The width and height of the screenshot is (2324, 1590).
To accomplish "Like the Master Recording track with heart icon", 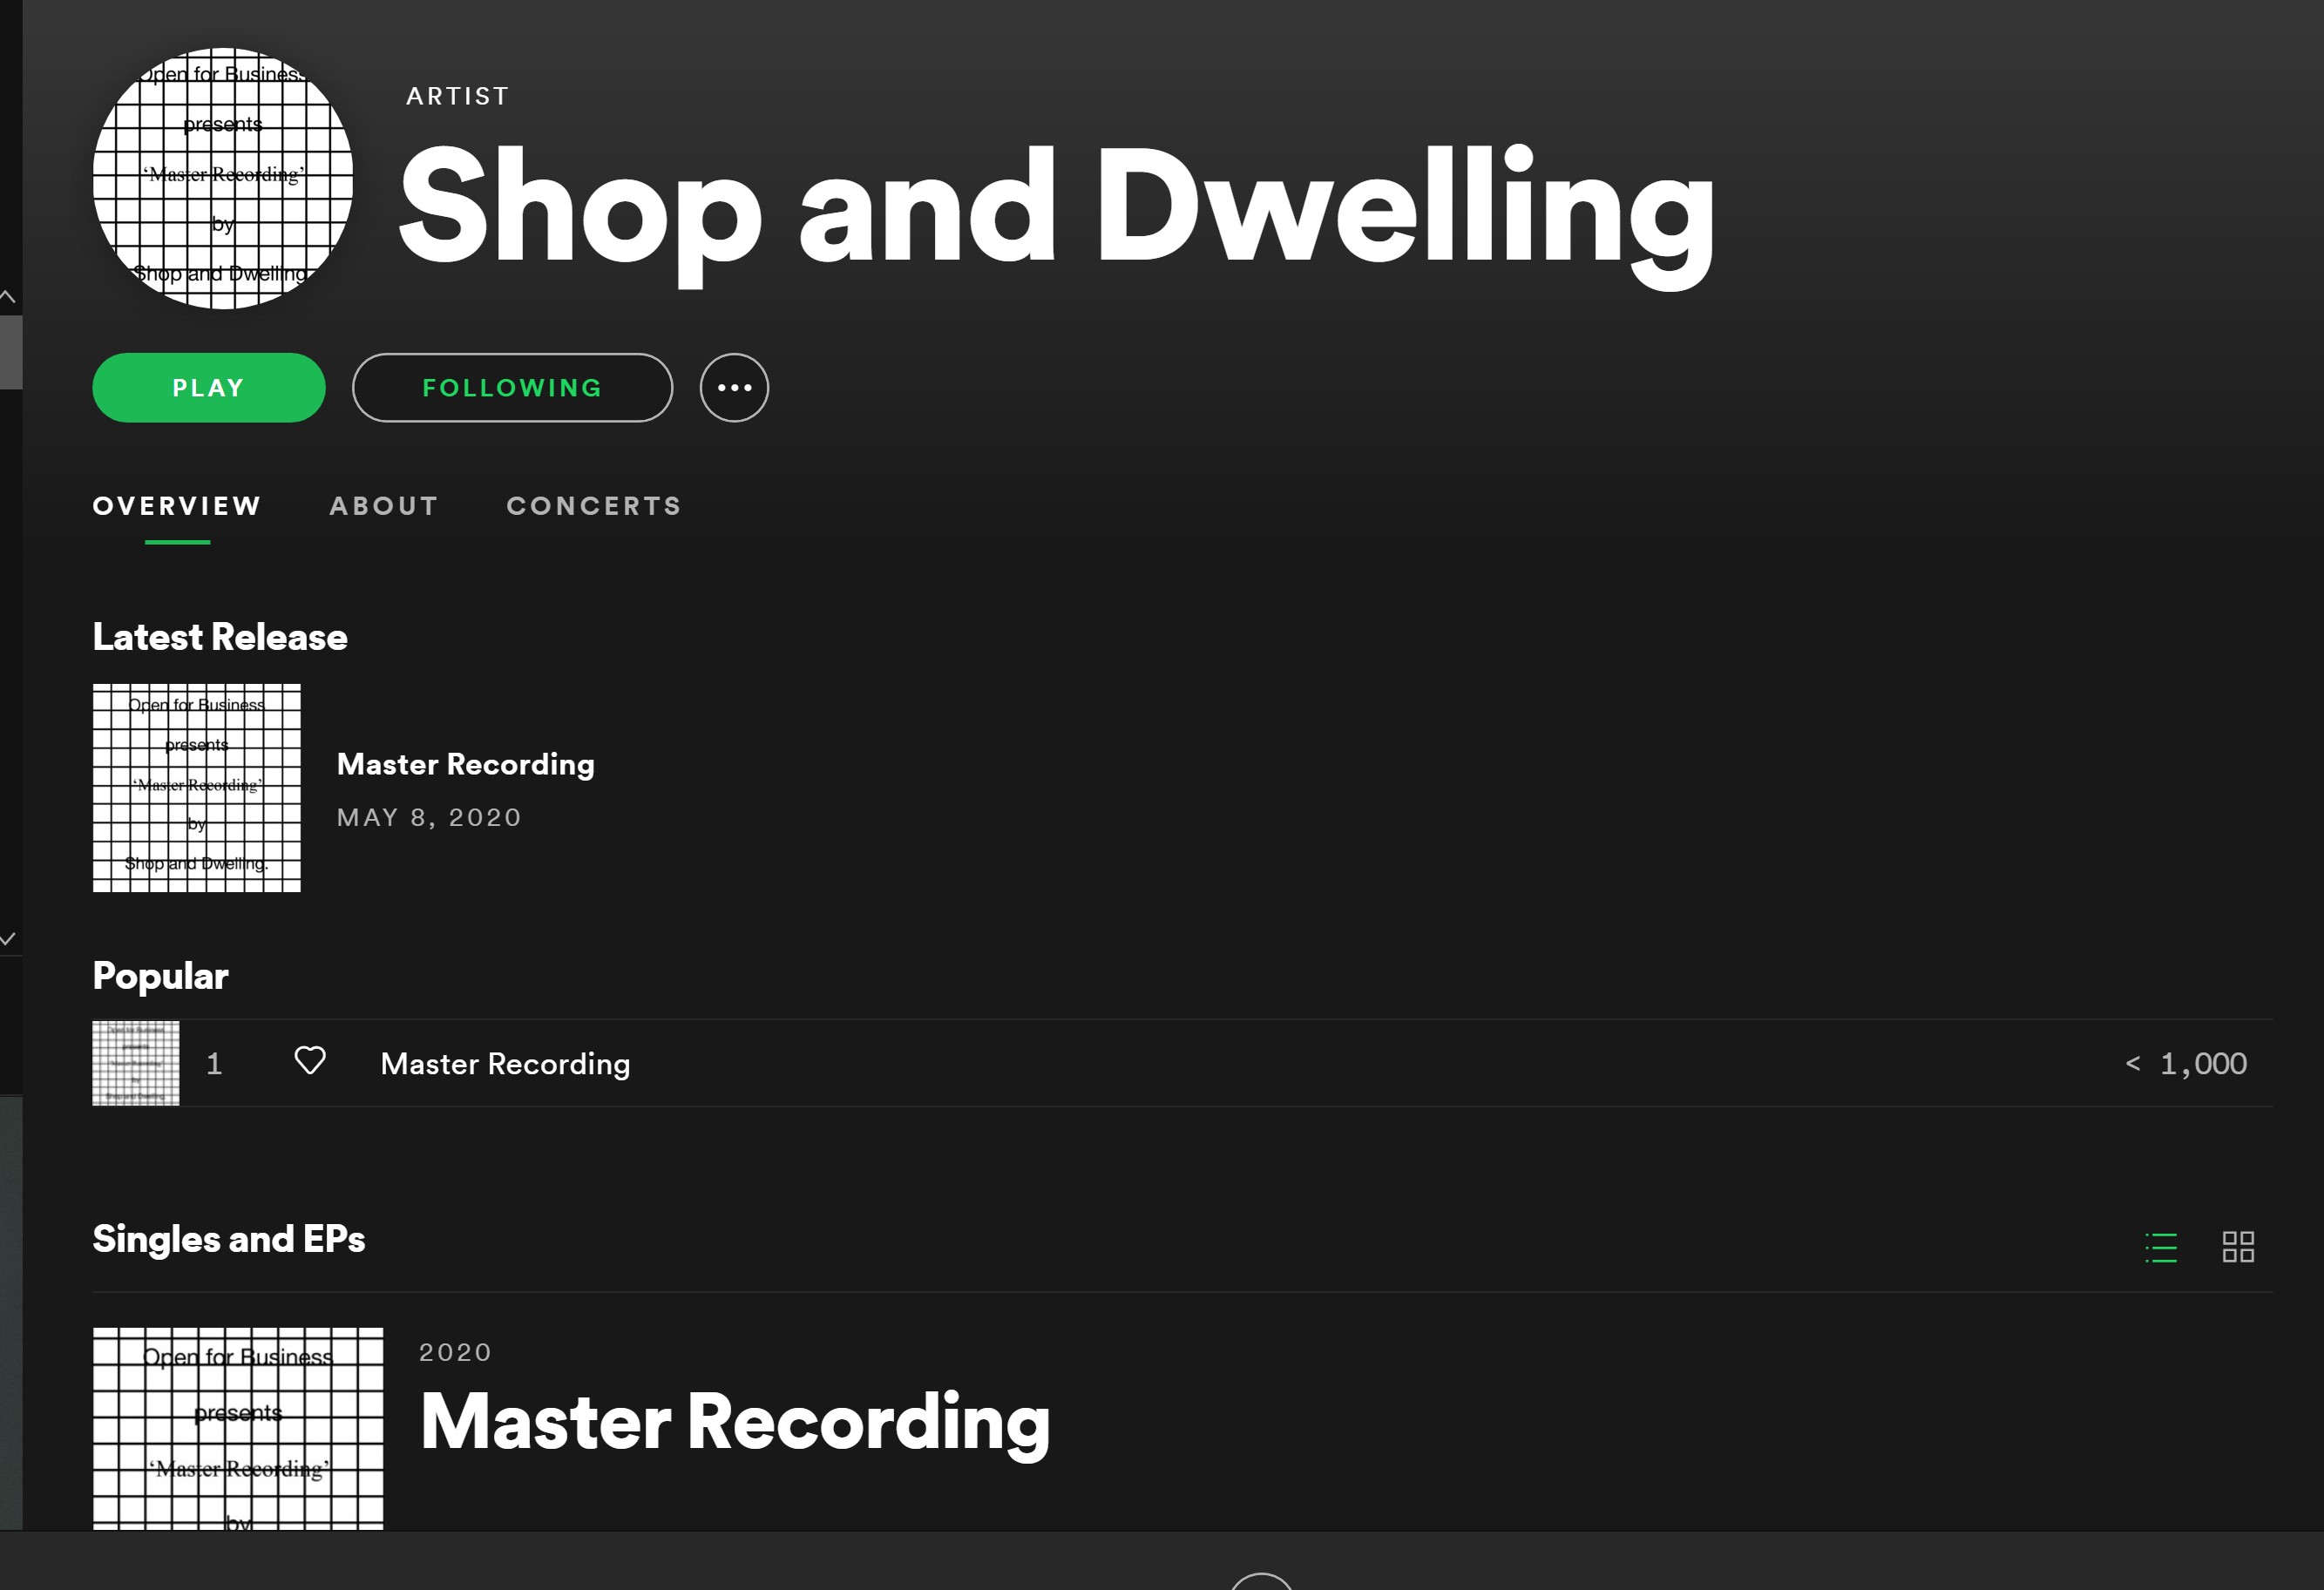I will click(310, 1061).
